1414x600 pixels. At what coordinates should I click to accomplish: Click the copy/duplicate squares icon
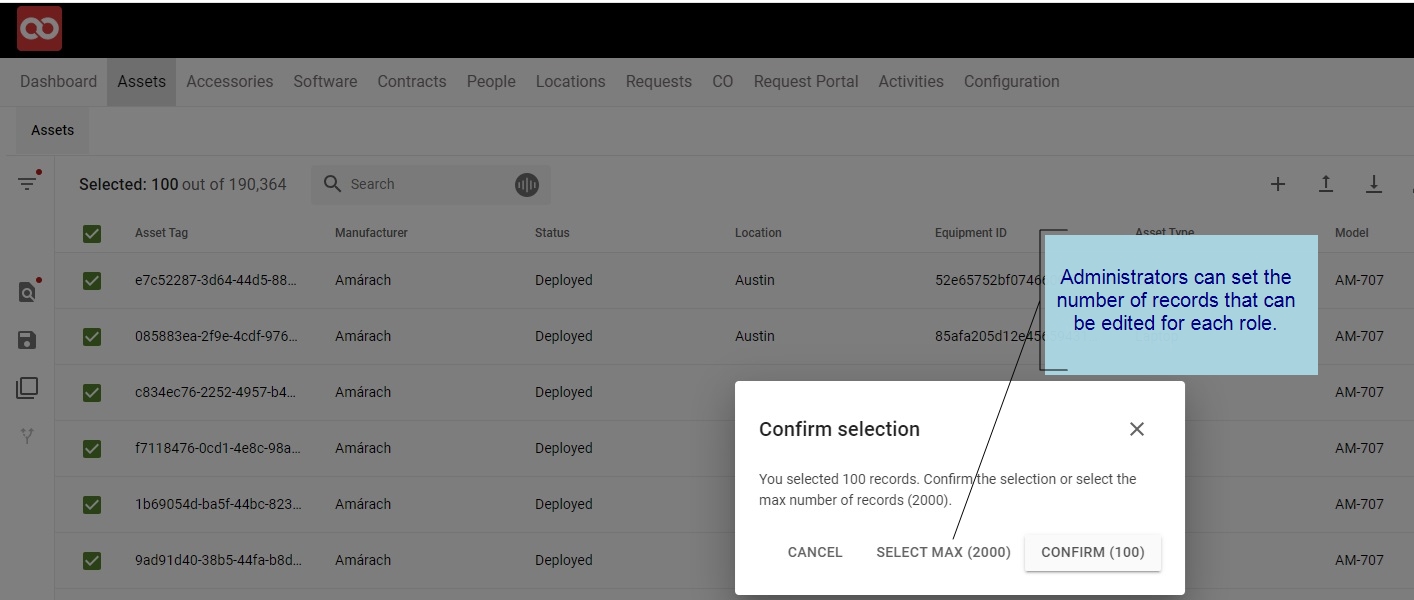[27, 388]
